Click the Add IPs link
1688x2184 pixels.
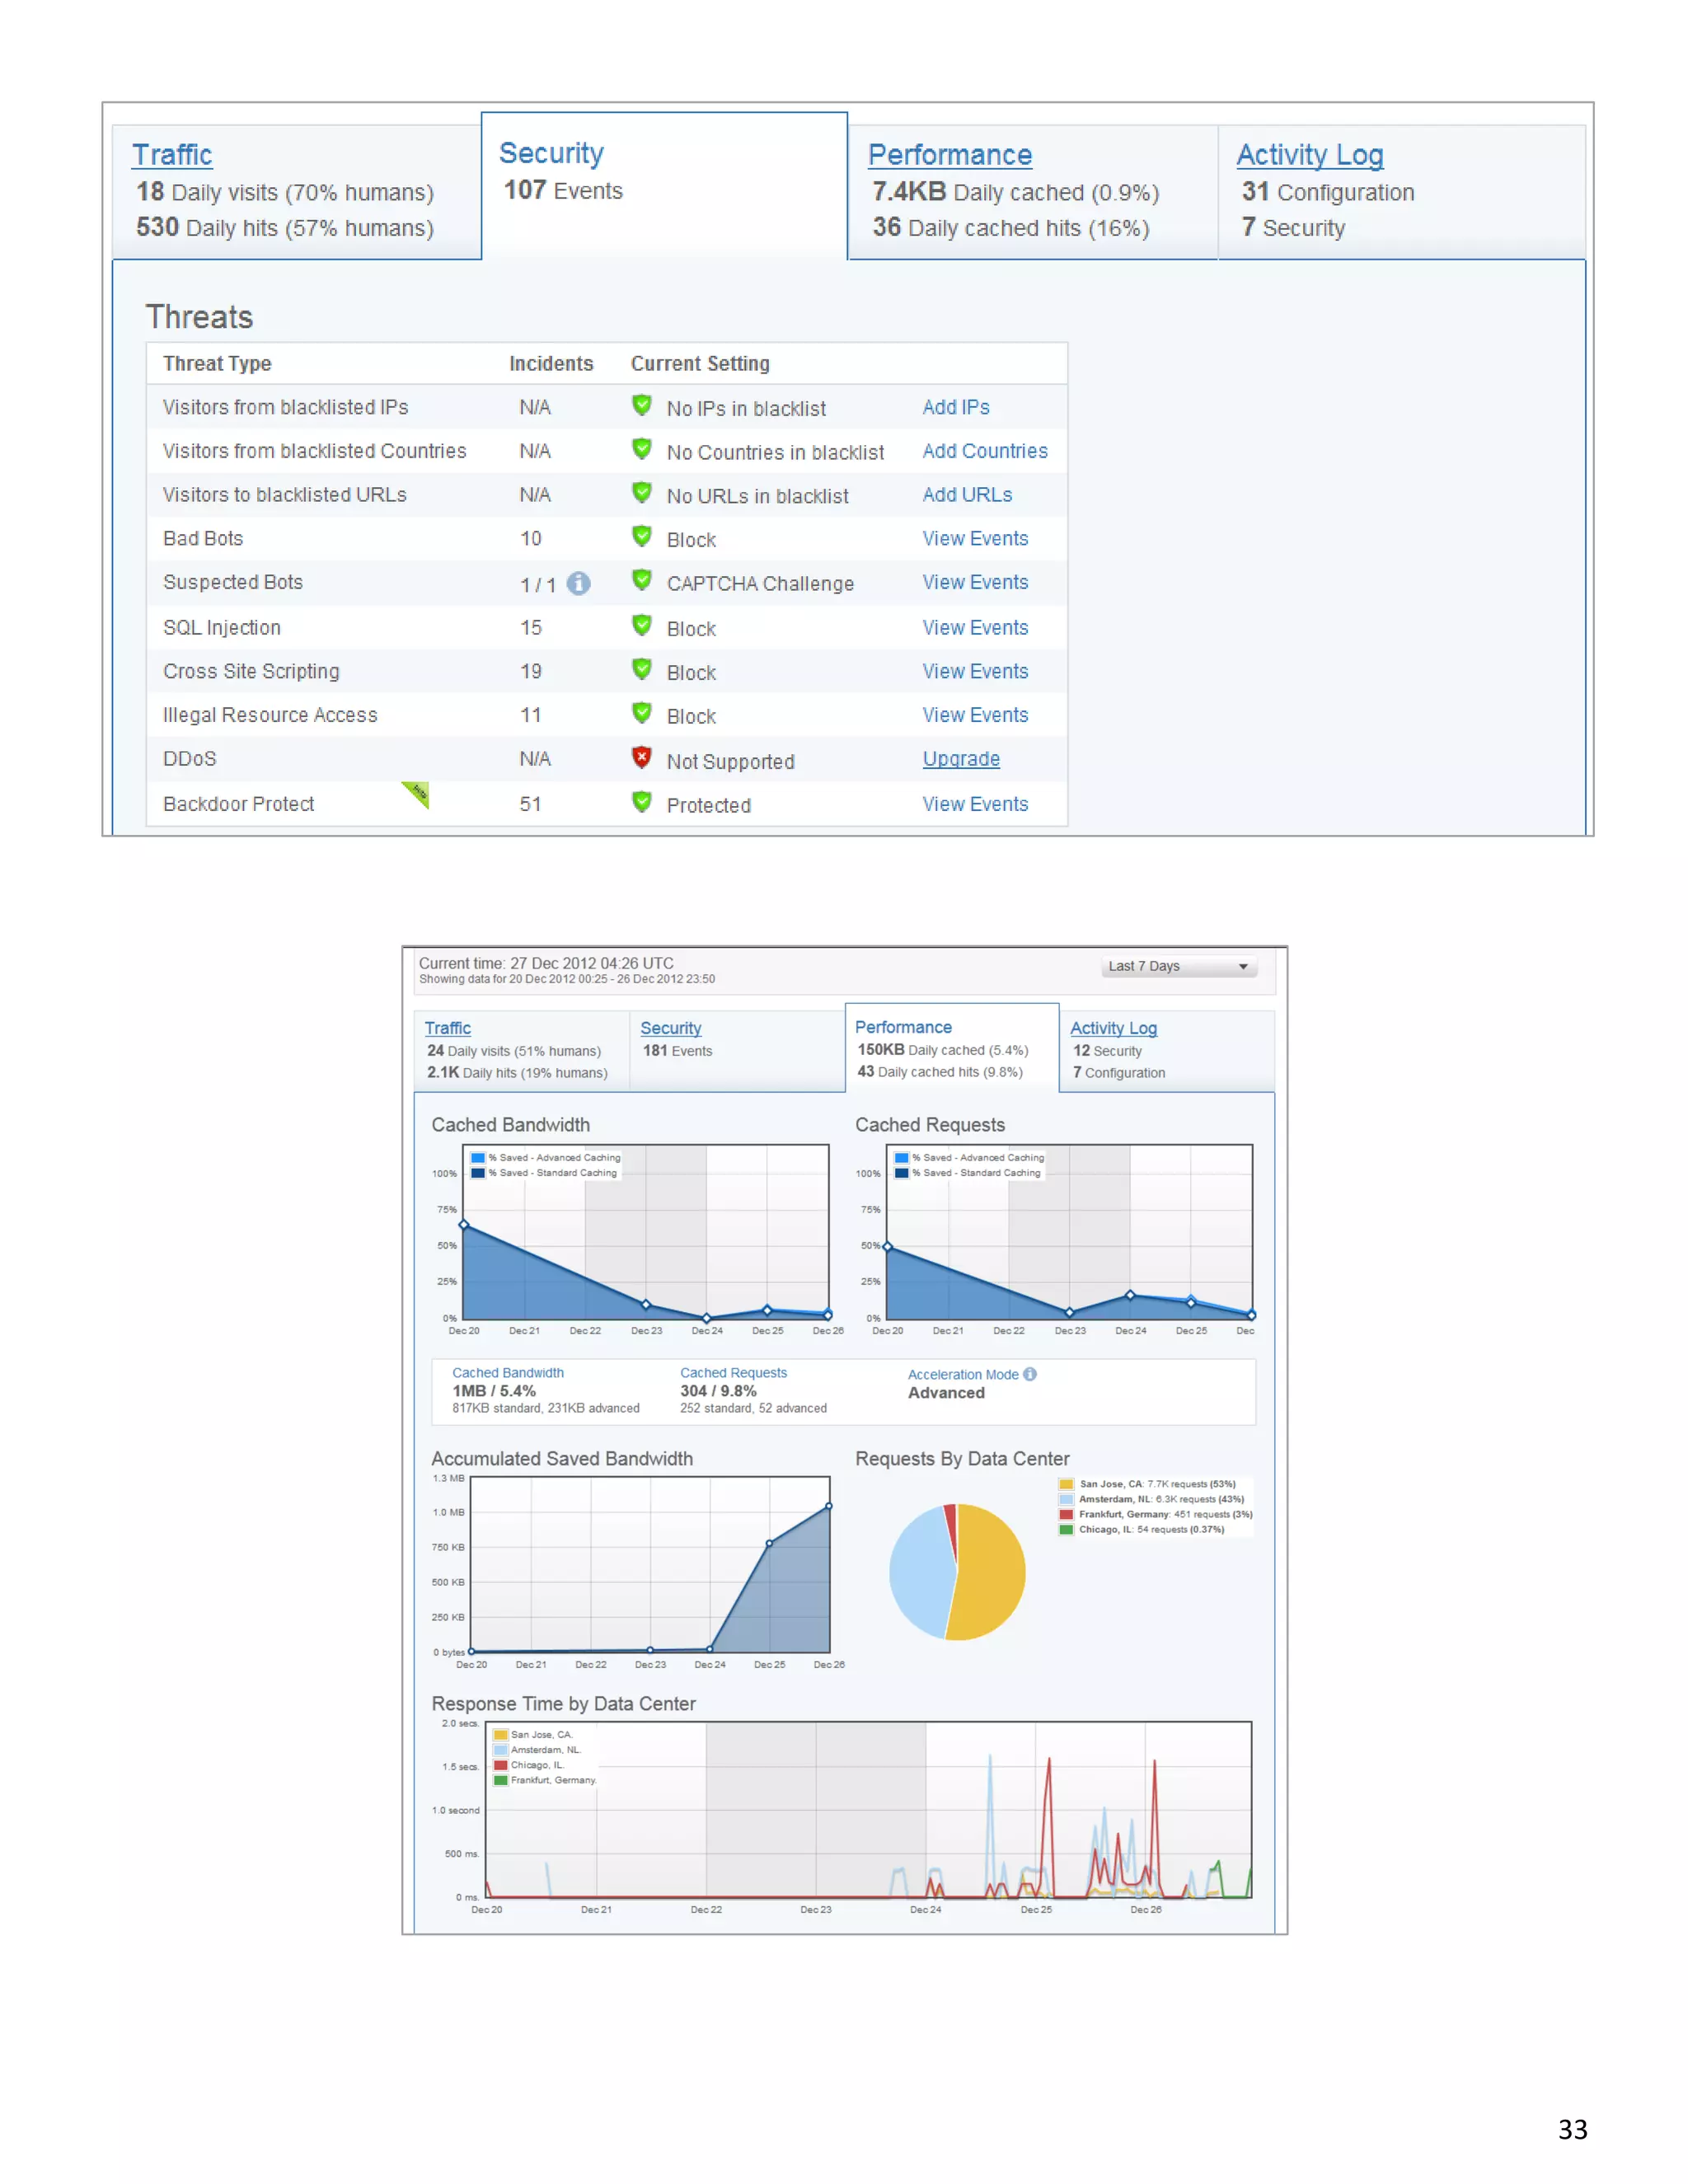point(955,407)
